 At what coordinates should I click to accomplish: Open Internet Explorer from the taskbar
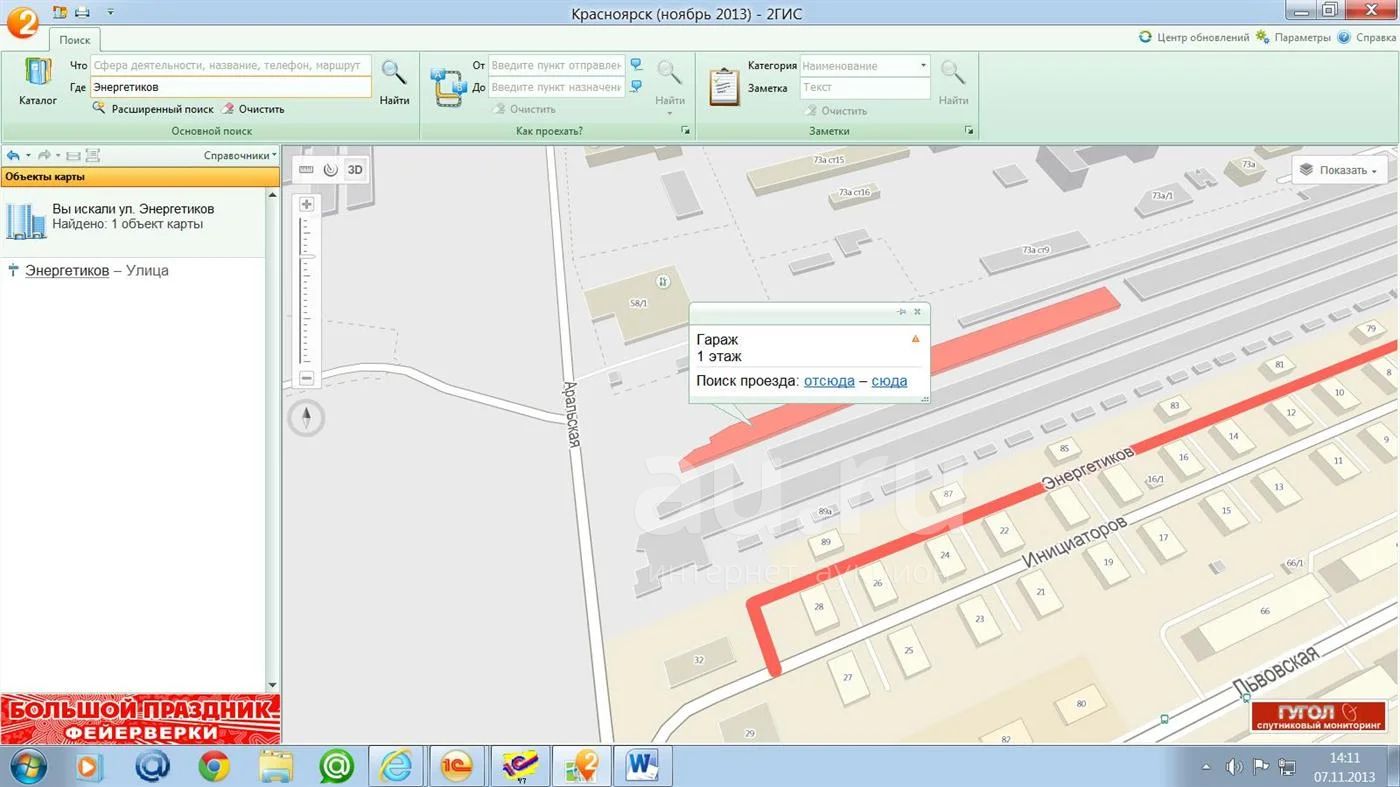(396, 767)
